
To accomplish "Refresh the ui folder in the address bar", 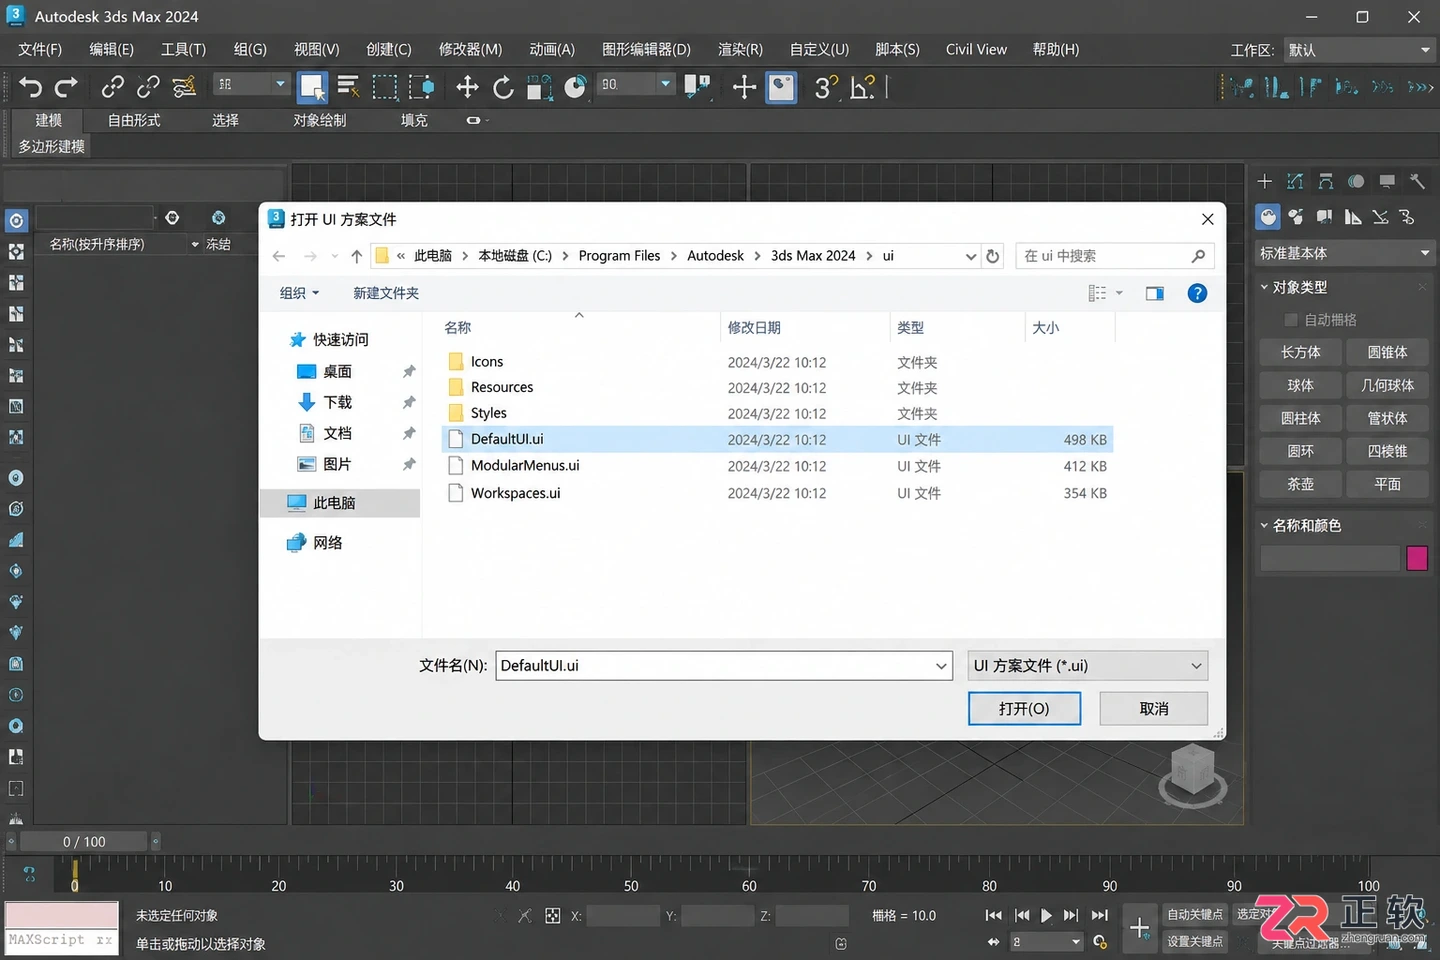I will coord(992,256).
